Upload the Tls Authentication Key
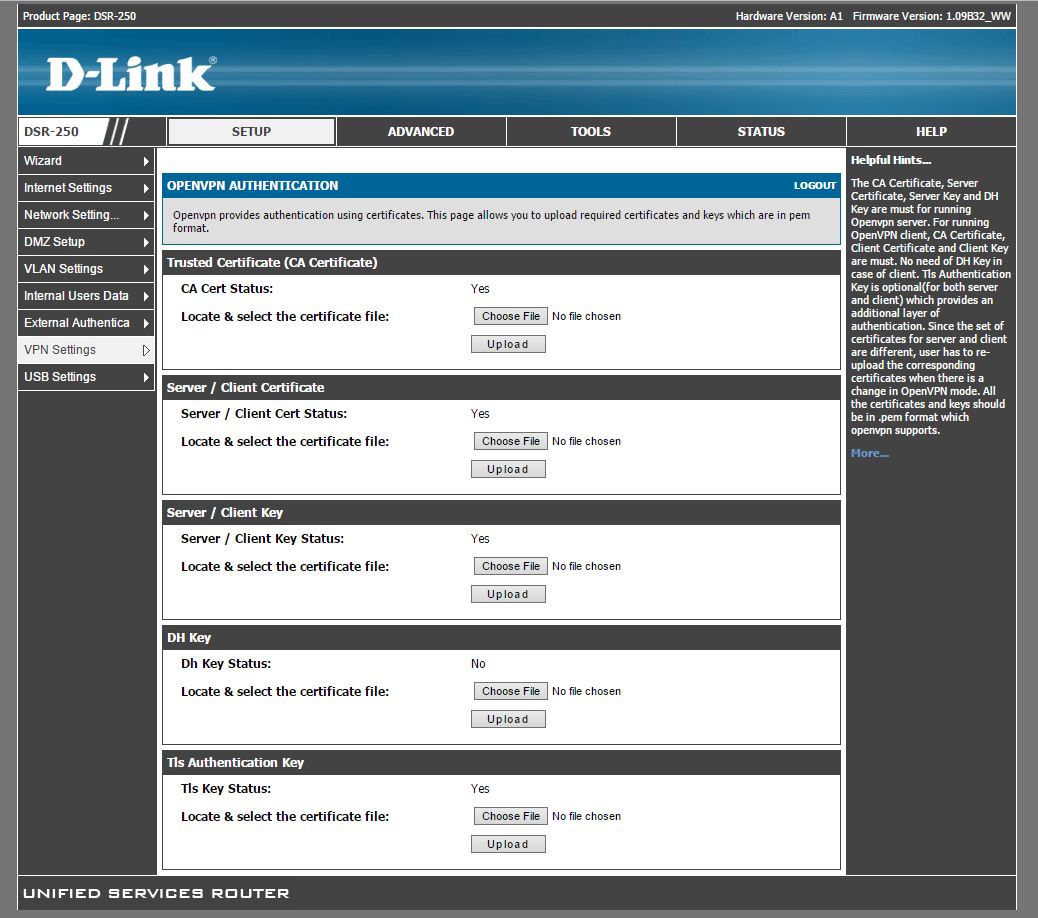Screen dimensions: 1038x918 [508, 845]
